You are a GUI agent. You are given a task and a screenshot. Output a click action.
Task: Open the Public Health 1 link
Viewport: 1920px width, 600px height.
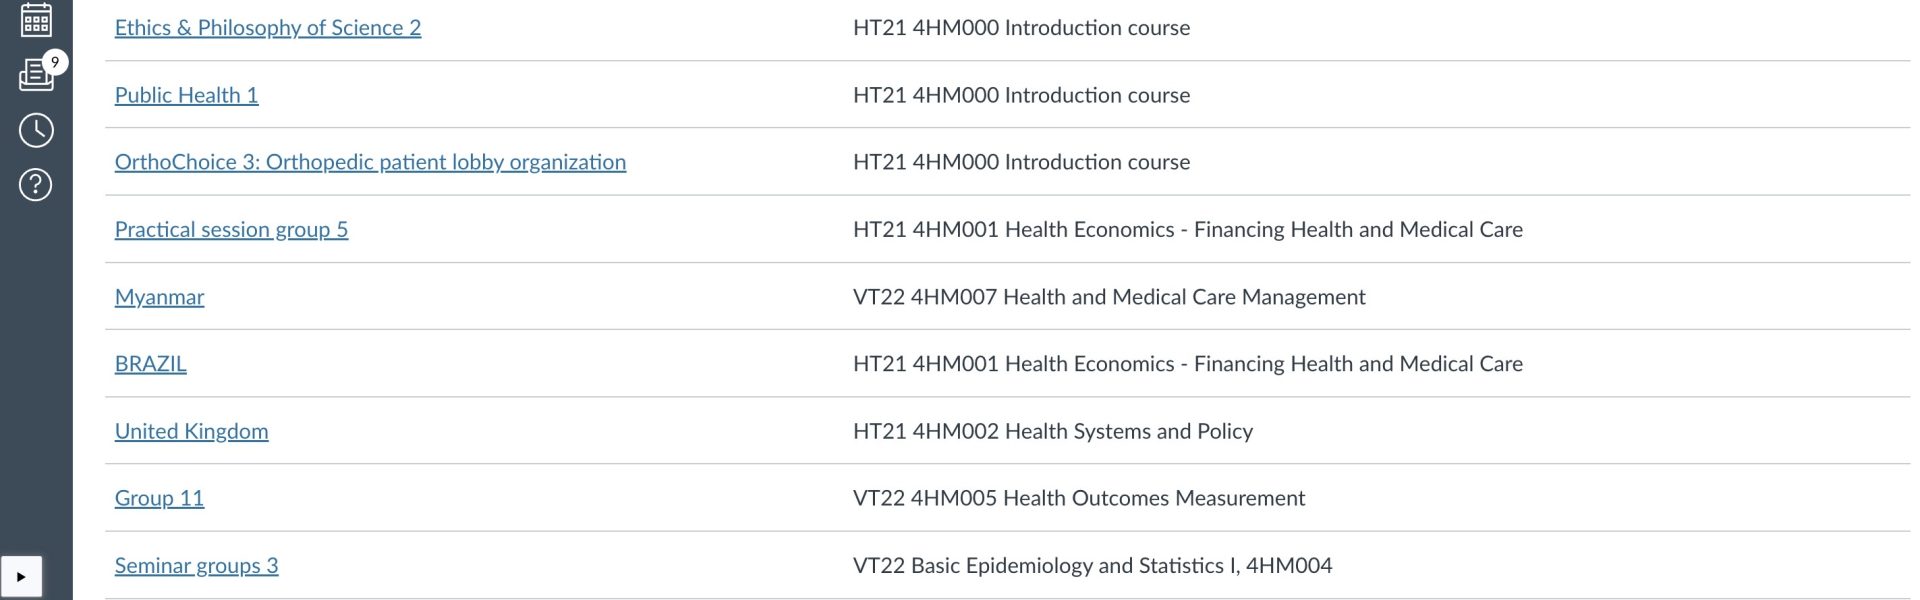[186, 95]
